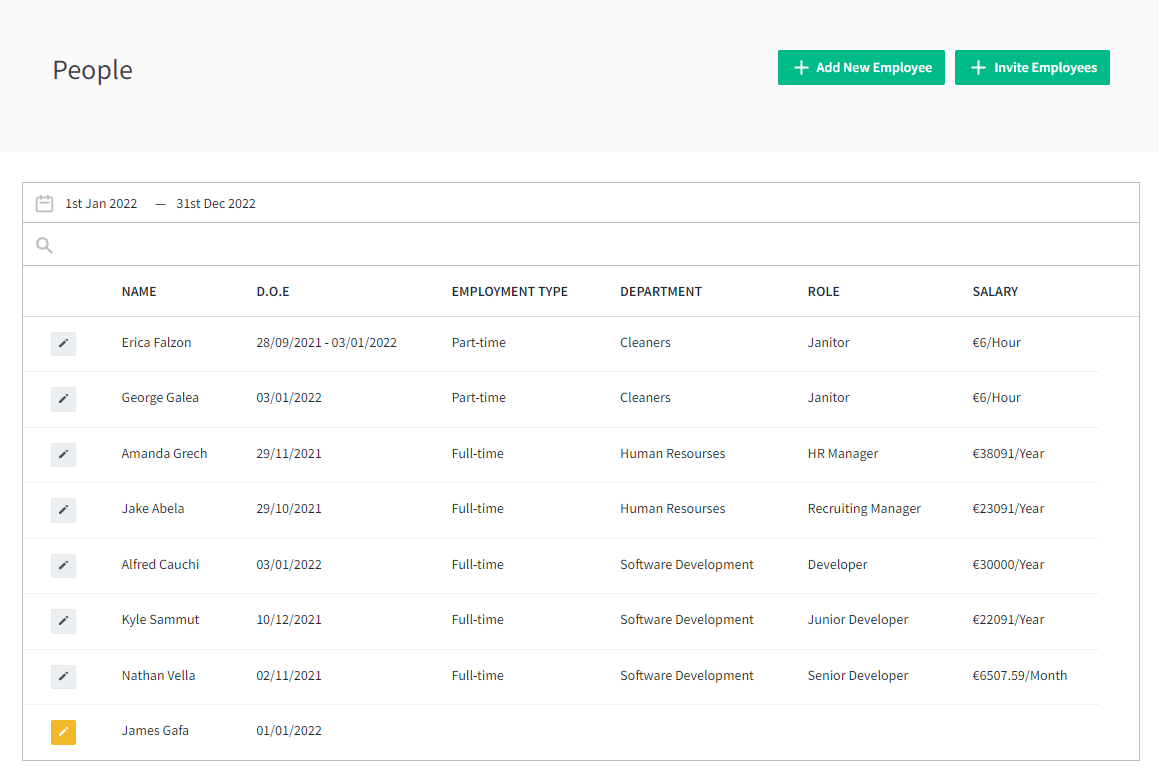Click the EMPLOYMENT TYPE column header
This screenshot has width=1159, height=778.
click(509, 292)
